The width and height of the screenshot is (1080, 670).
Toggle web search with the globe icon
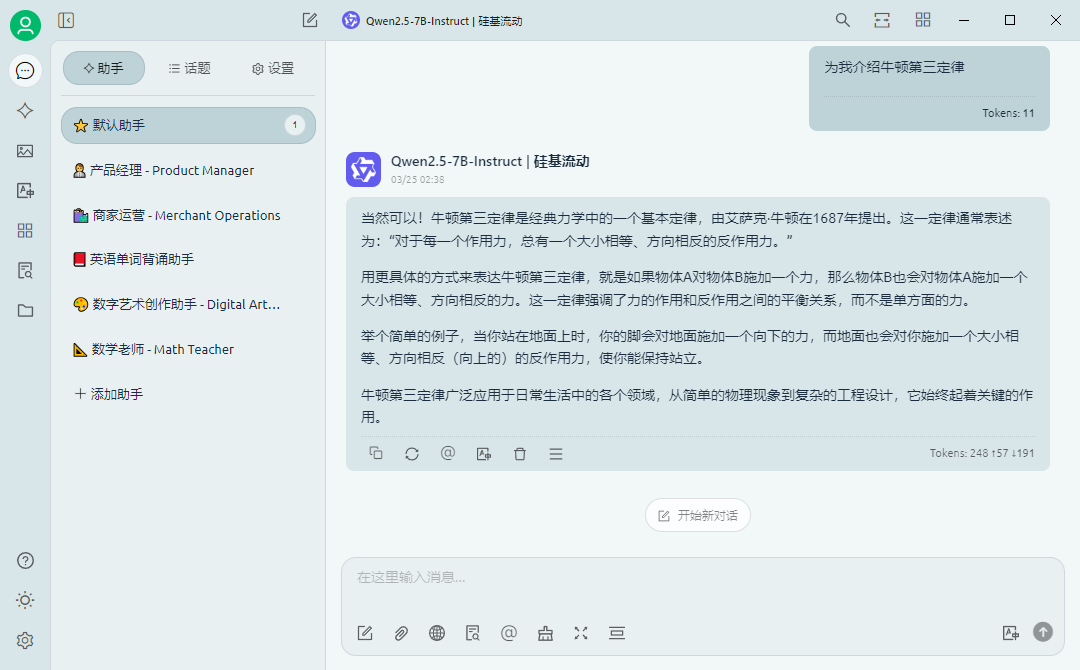tap(437, 633)
